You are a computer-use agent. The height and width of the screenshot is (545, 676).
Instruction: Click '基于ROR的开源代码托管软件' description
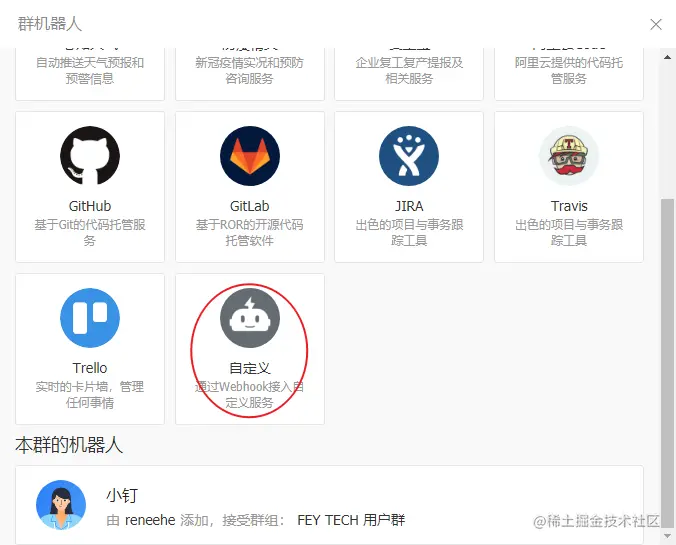250,232
